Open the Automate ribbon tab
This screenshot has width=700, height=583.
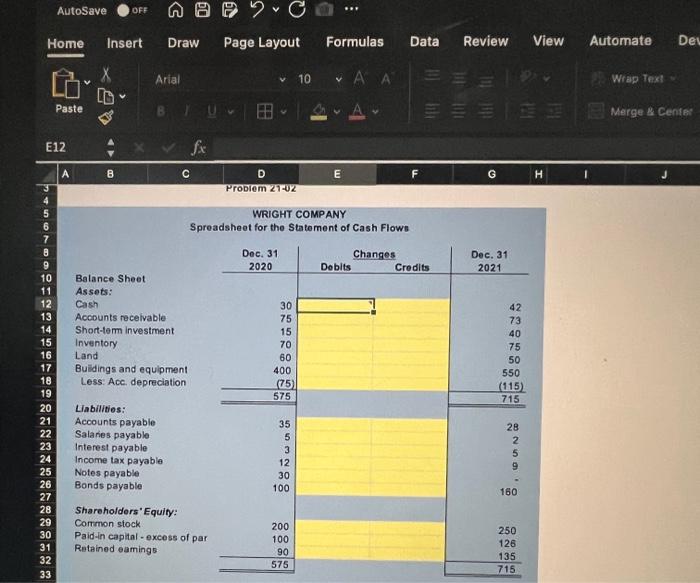(621, 41)
